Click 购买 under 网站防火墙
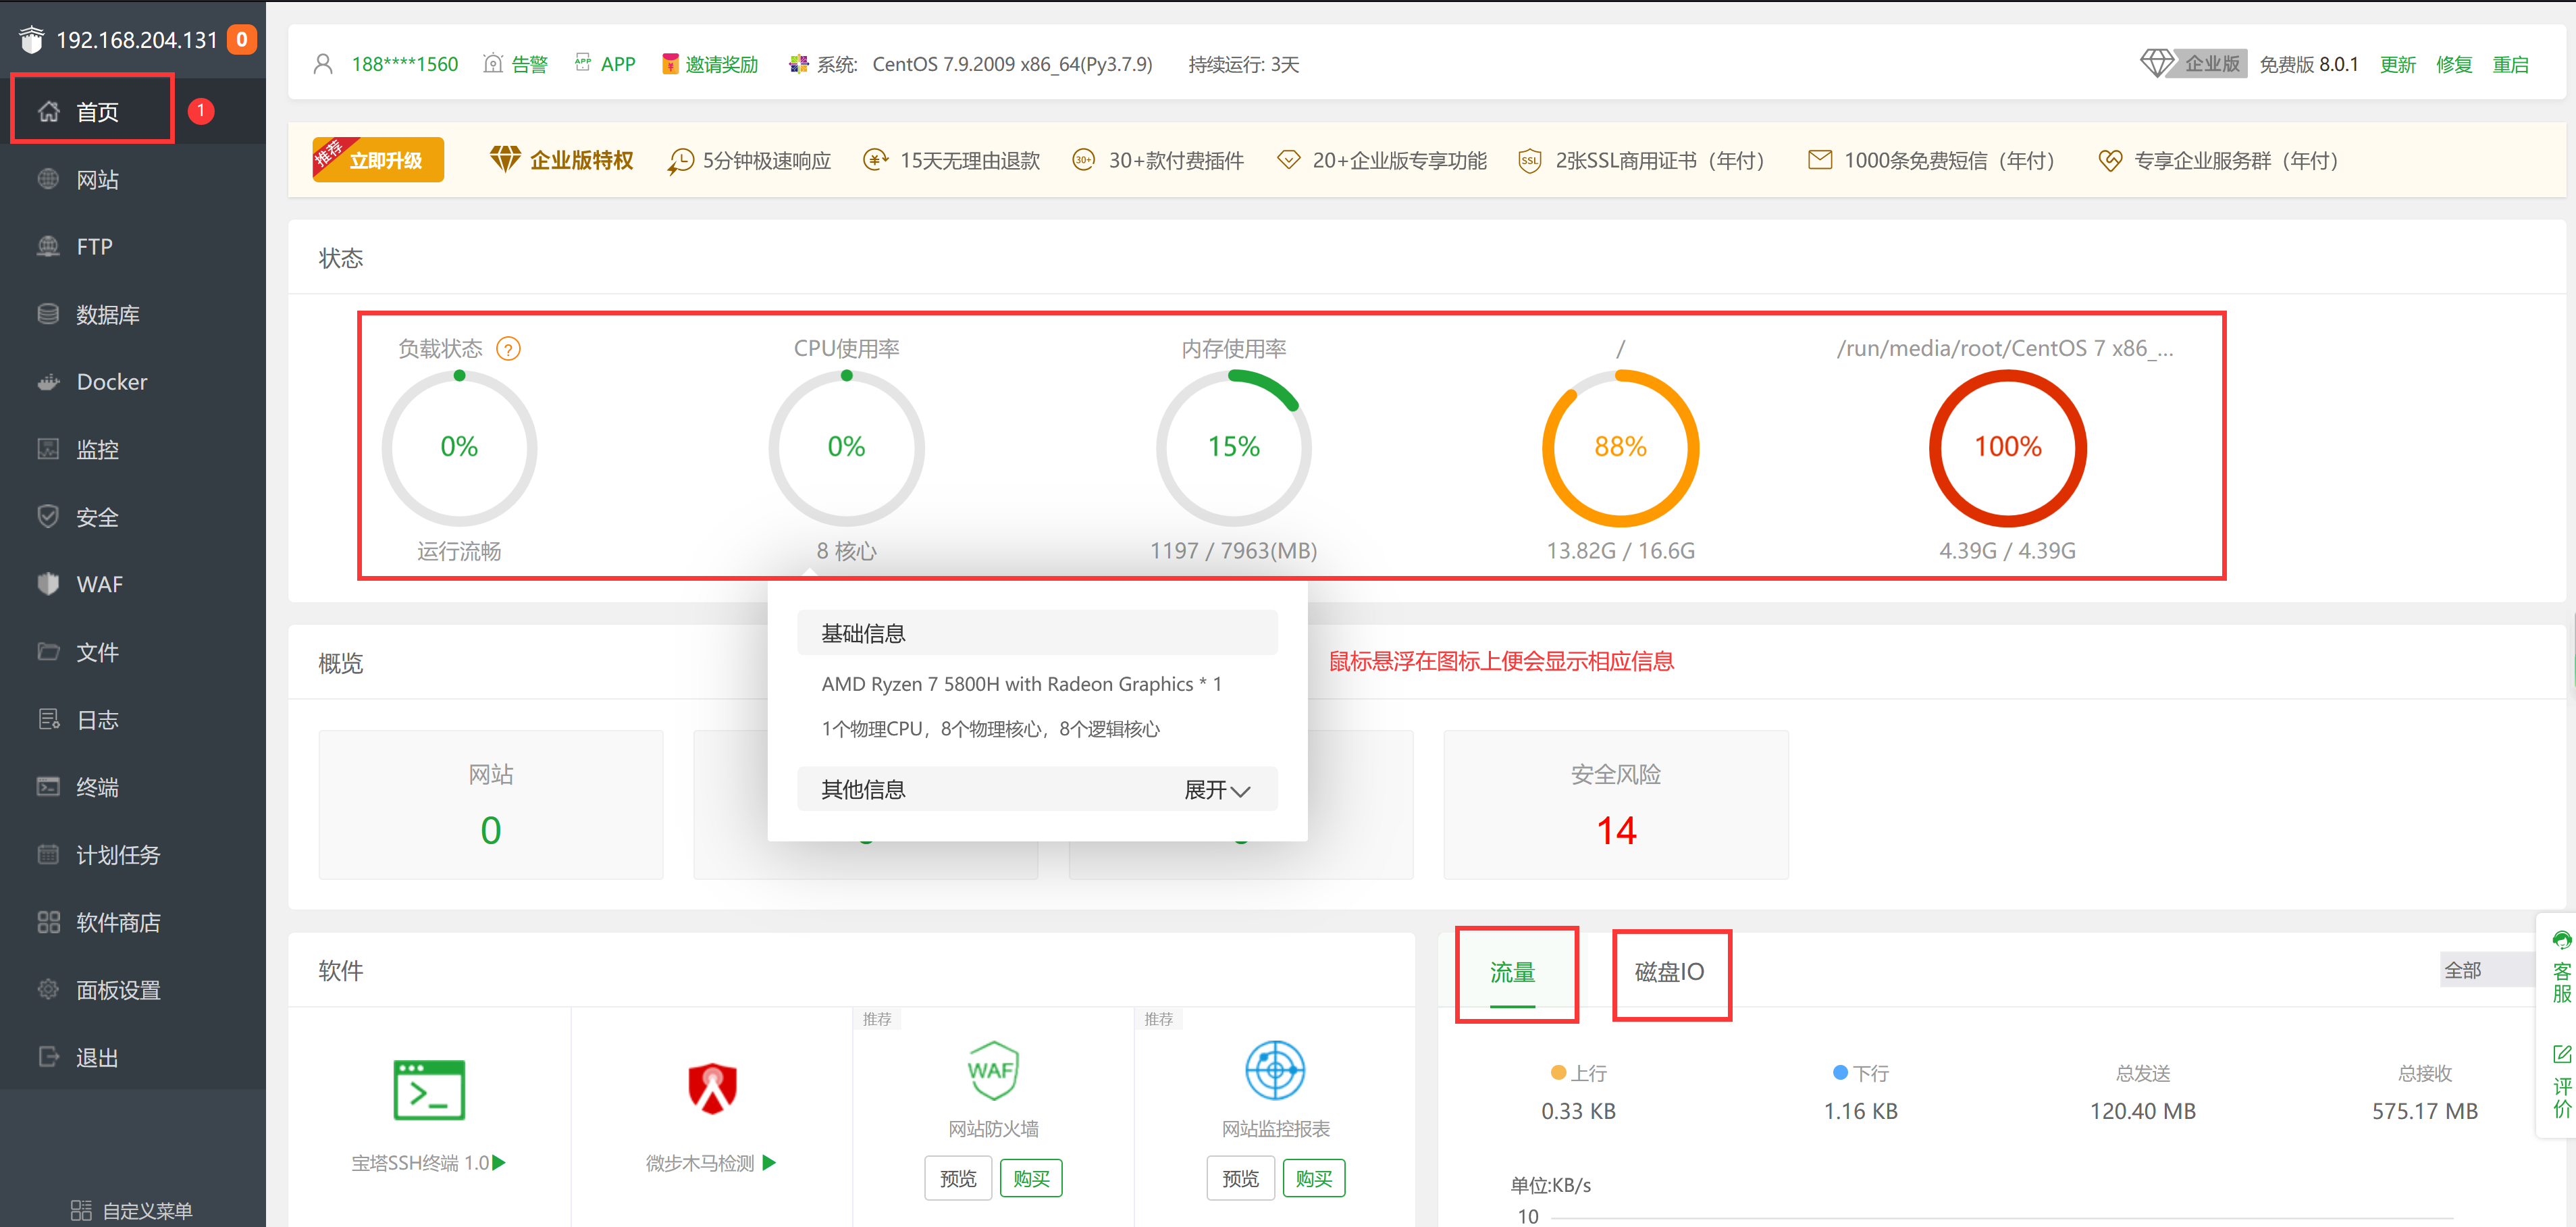Viewport: 2576px width, 1227px height. pos(1031,1178)
